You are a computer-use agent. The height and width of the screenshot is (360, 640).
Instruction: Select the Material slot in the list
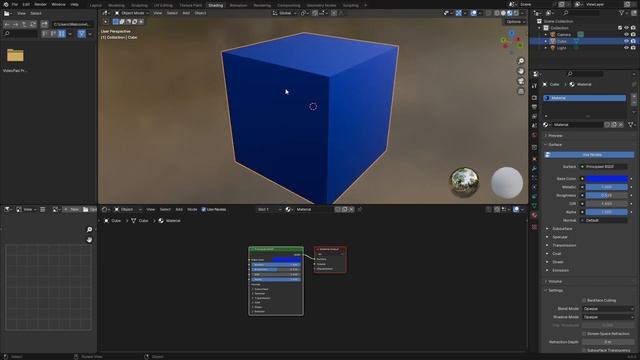pos(584,98)
